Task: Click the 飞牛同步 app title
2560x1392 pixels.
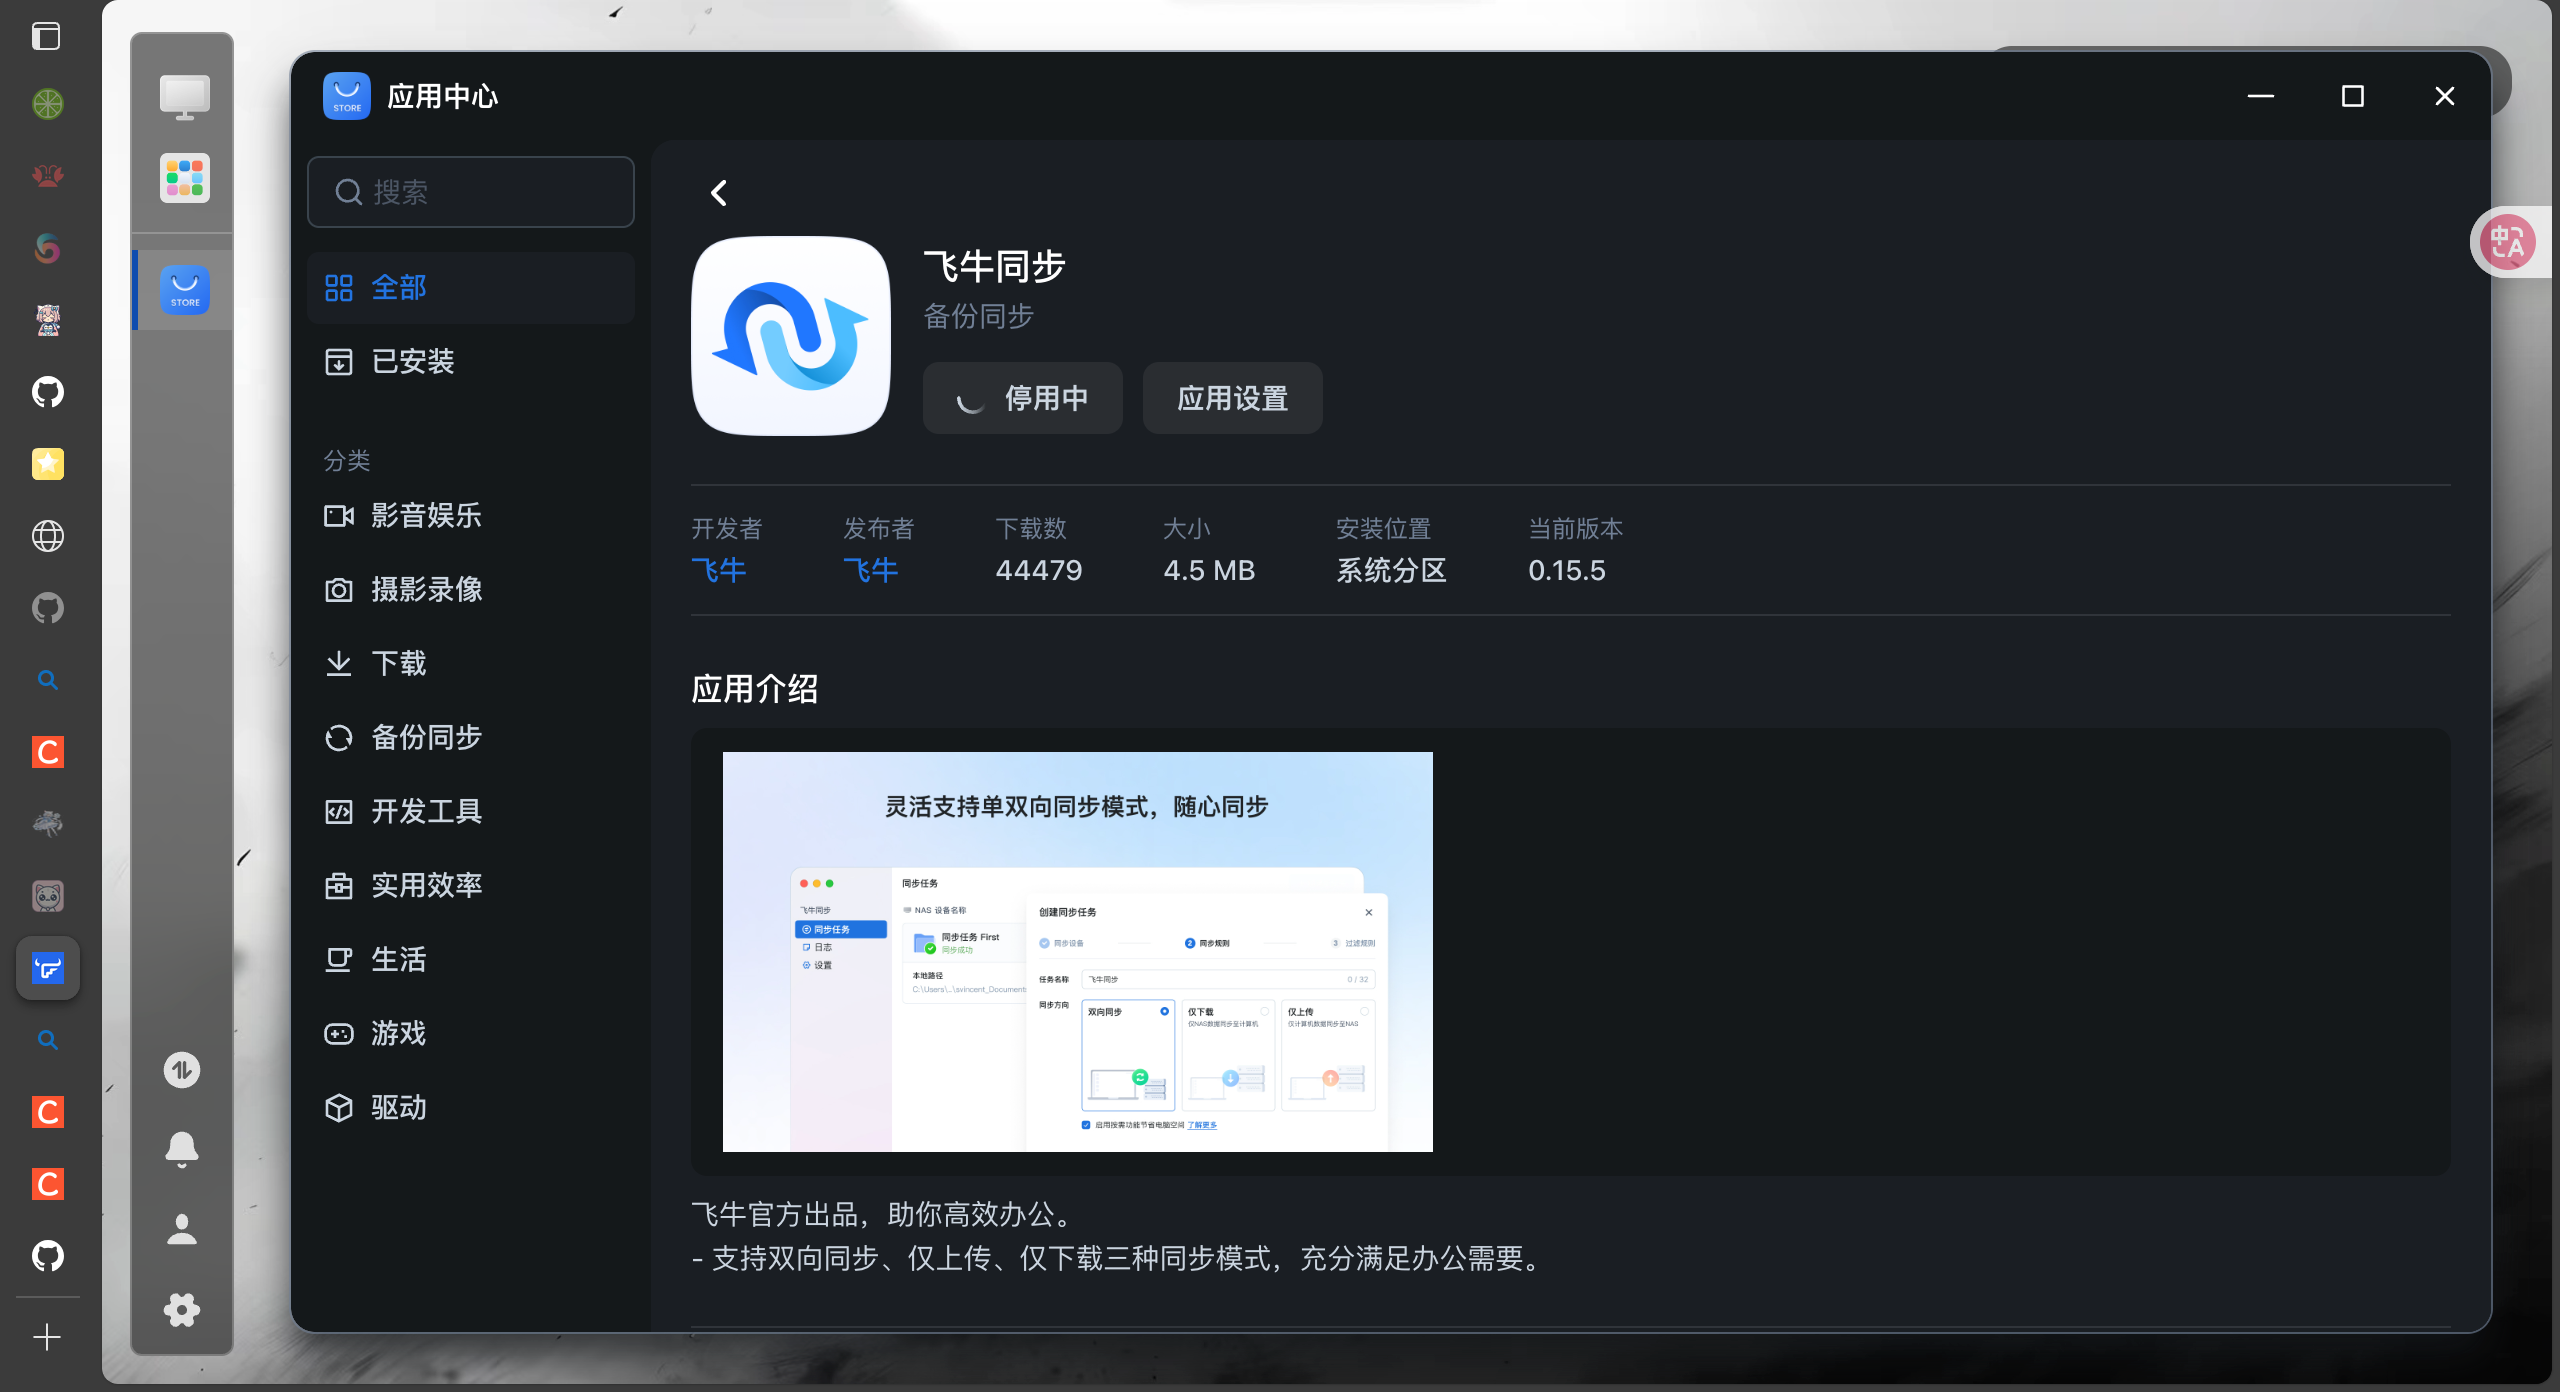Action: pyautogui.click(x=994, y=266)
